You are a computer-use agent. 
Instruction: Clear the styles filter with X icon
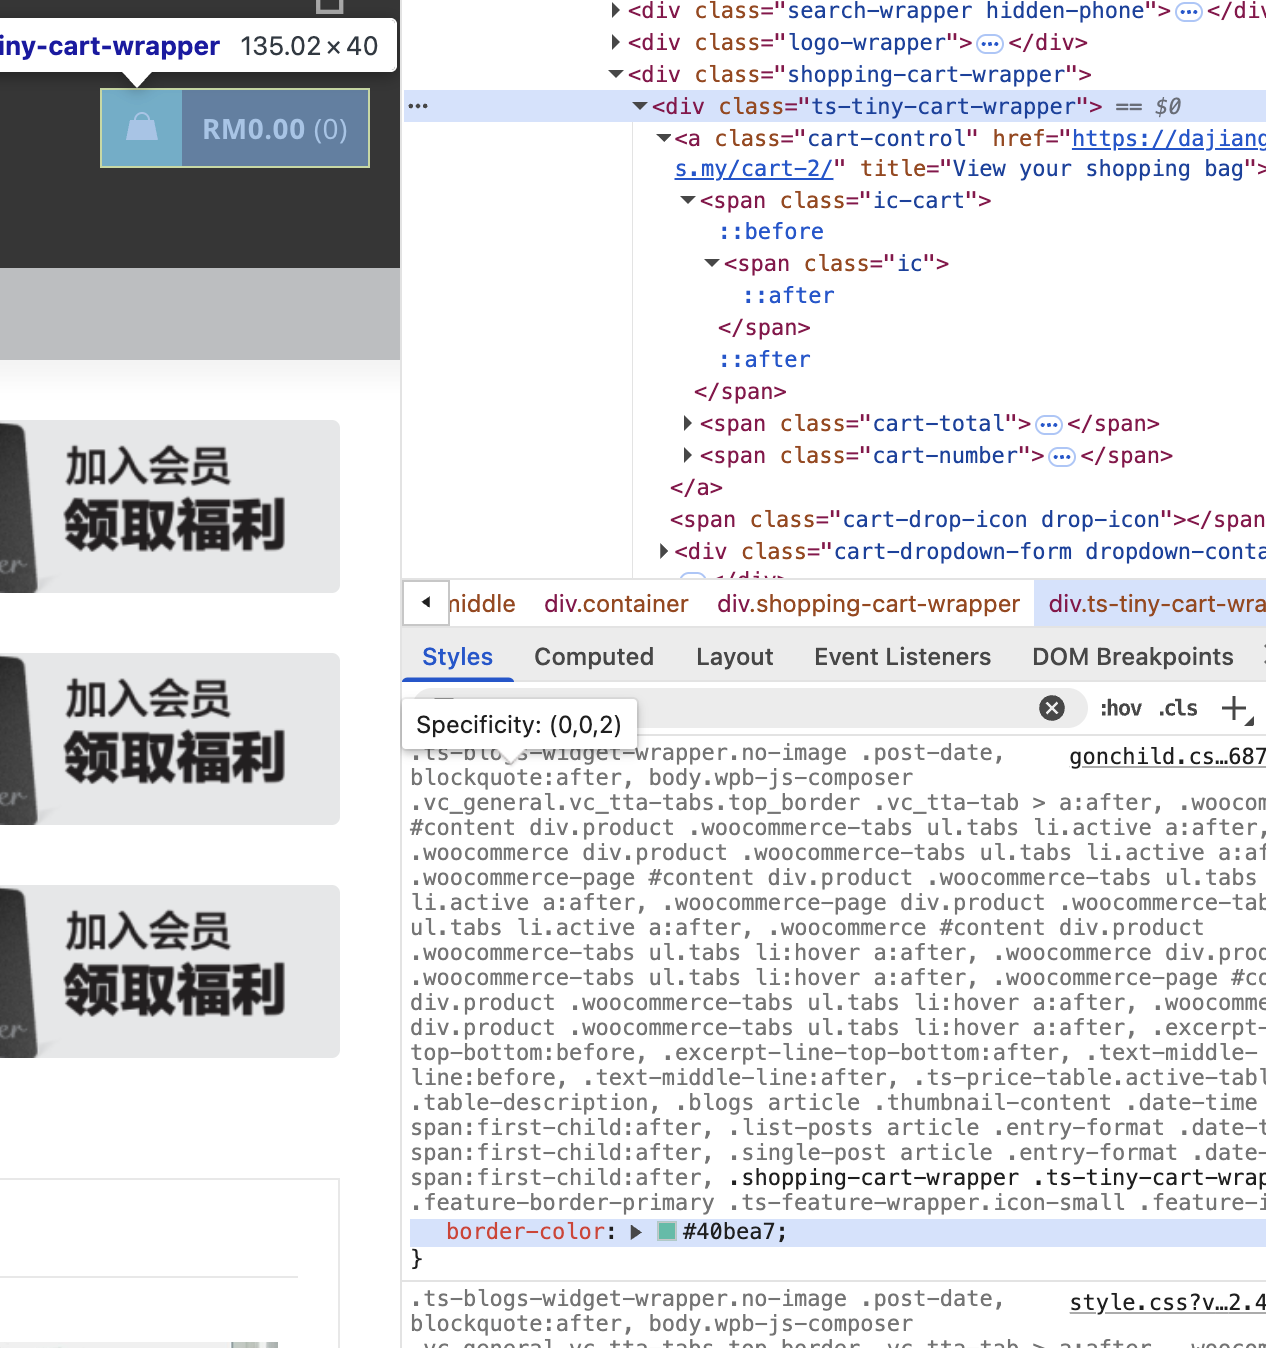[1051, 708]
